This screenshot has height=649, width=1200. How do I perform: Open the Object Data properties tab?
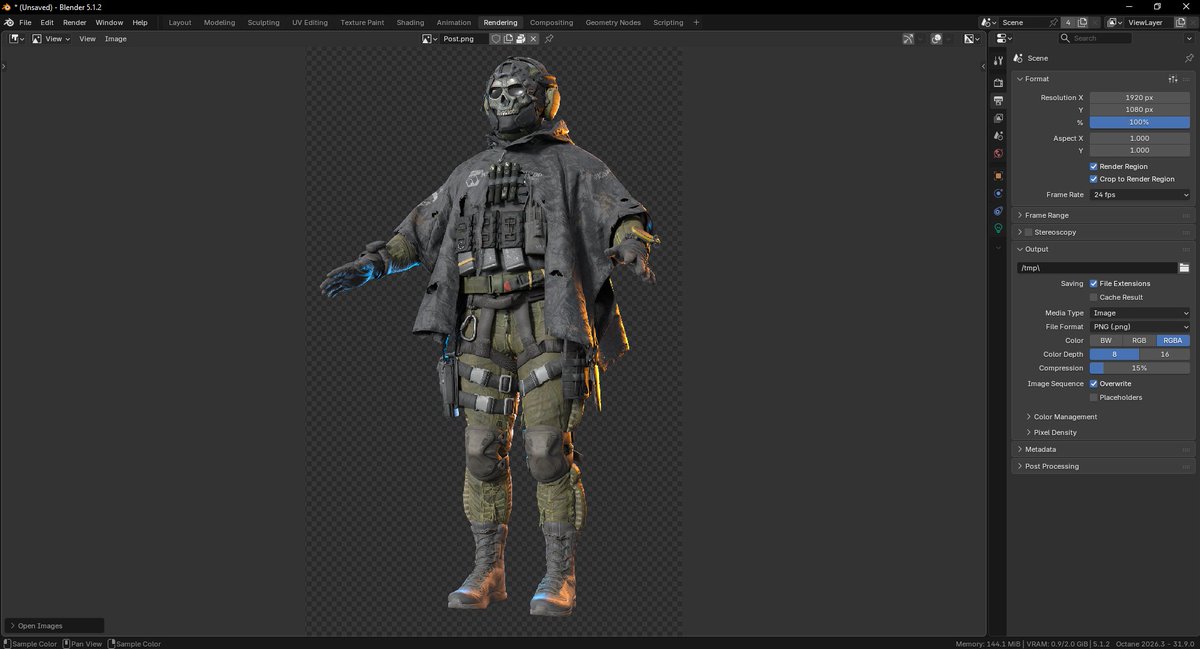[x=998, y=229]
